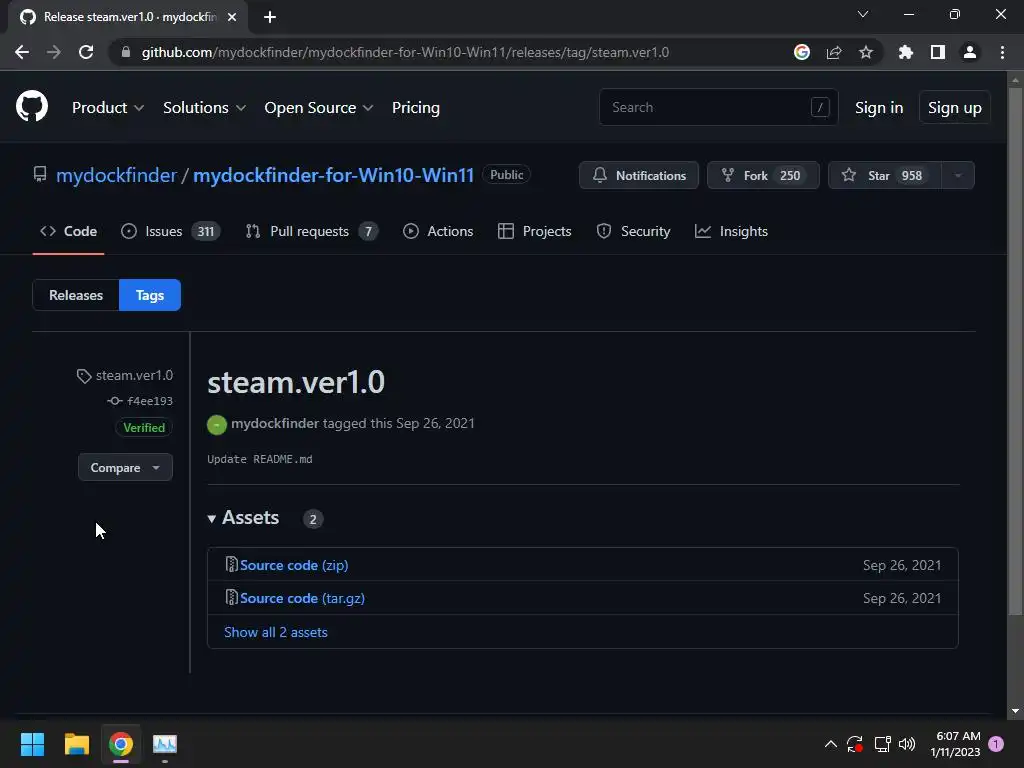Open the Security tab
This screenshot has width=1024, height=768.
[x=633, y=231]
